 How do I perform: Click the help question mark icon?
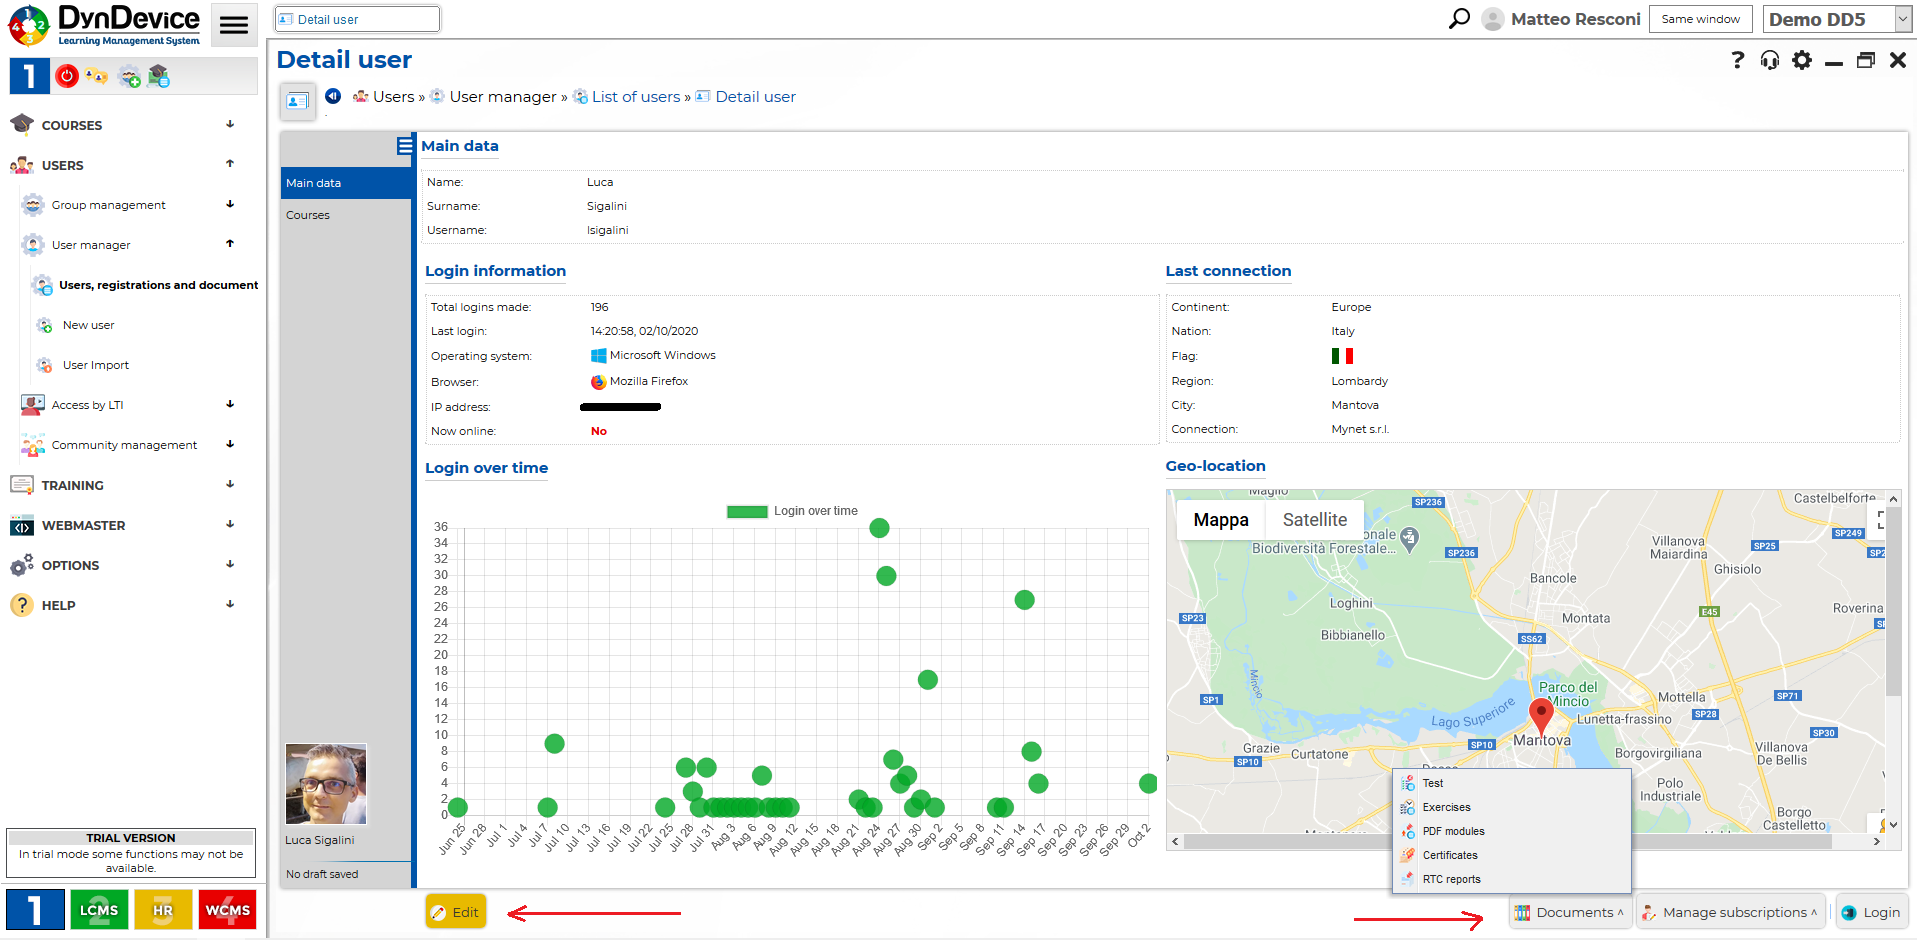(1737, 61)
